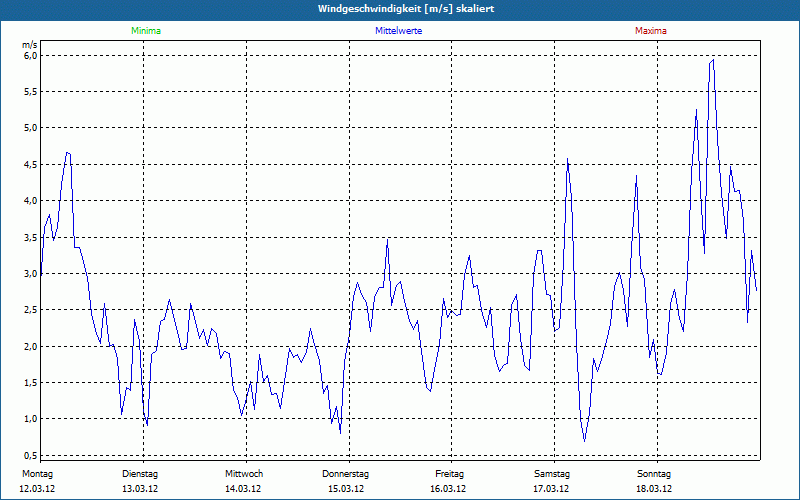800x500 pixels.
Task: Click the chart title Windgeschwindigkeit [m/s] skaliert
Action: tap(406, 9)
